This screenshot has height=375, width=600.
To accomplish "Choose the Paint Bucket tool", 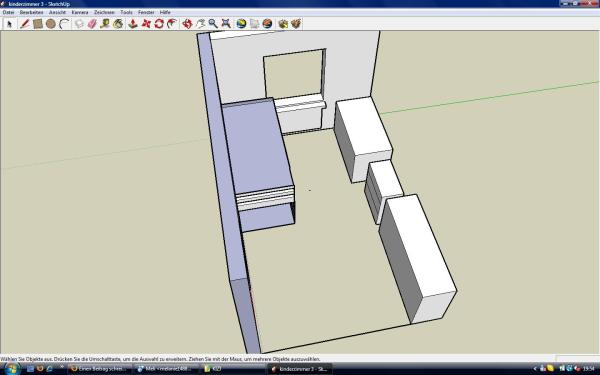I will point(118,24).
